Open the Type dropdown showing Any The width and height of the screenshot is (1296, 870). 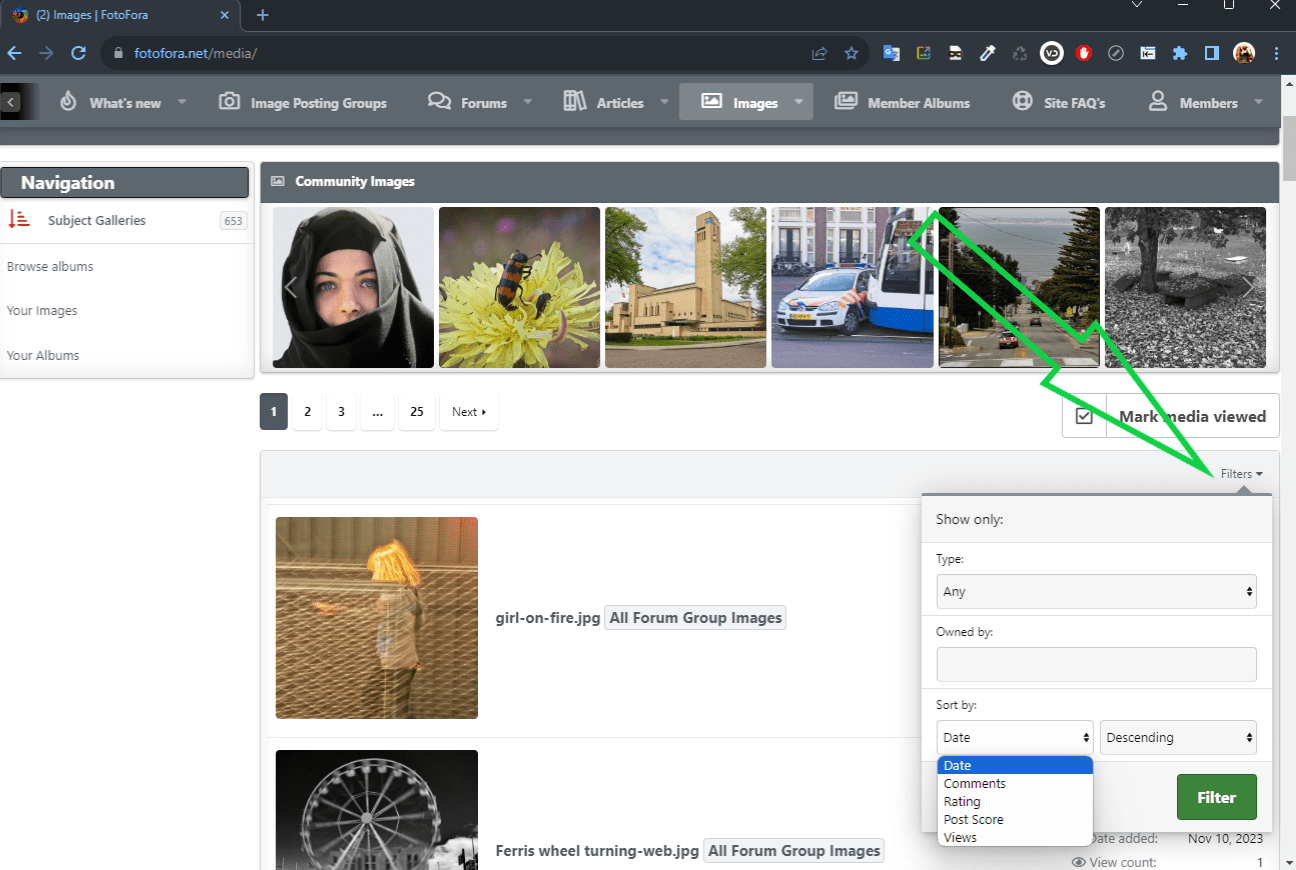click(x=1096, y=591)
